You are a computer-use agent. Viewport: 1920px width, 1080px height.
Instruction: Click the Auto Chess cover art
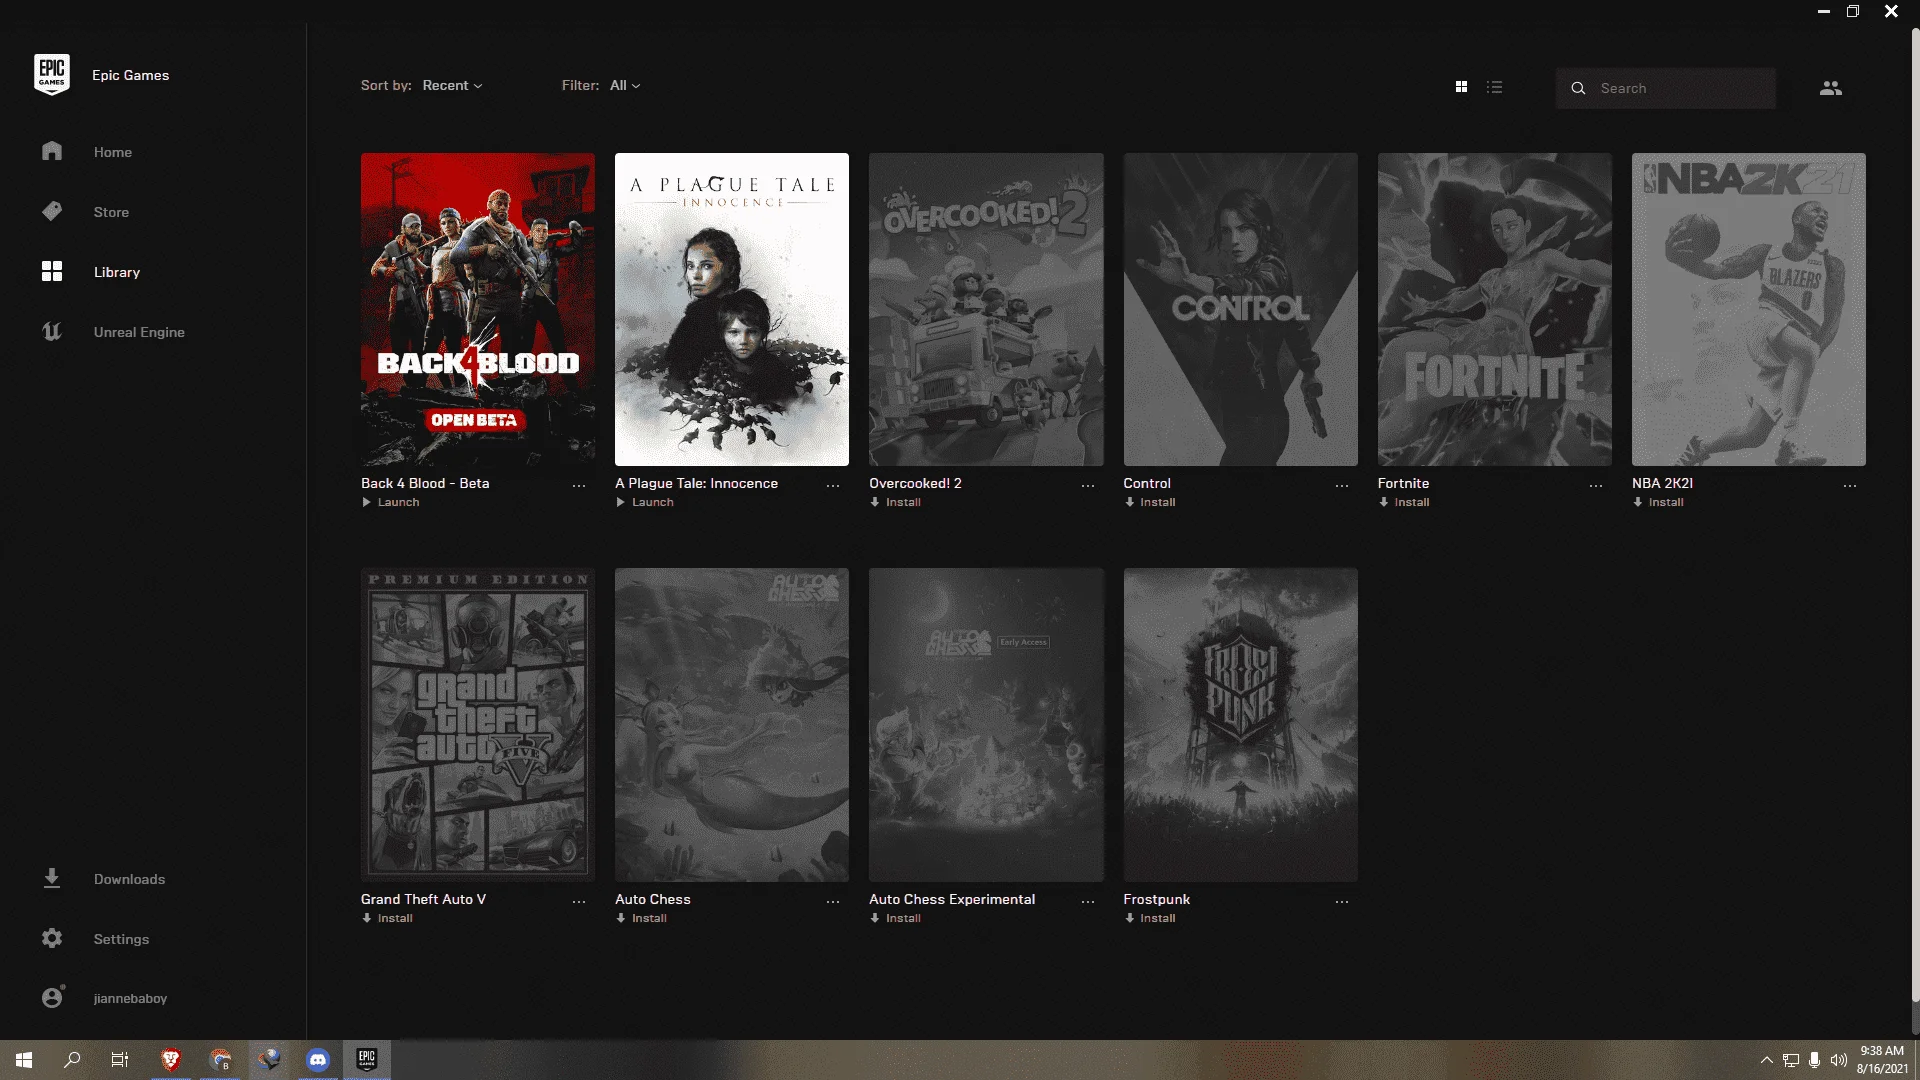732,725
